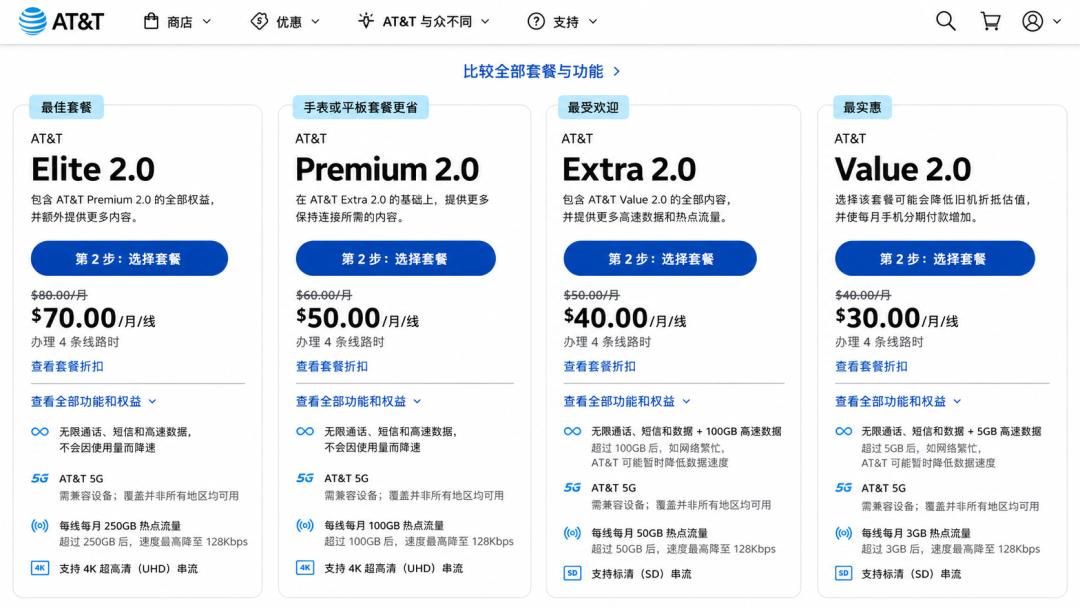Screen dimensions: 1080x608
Task: Click the infinity icon in Elite 2.0
Action: tap(40, 432)
